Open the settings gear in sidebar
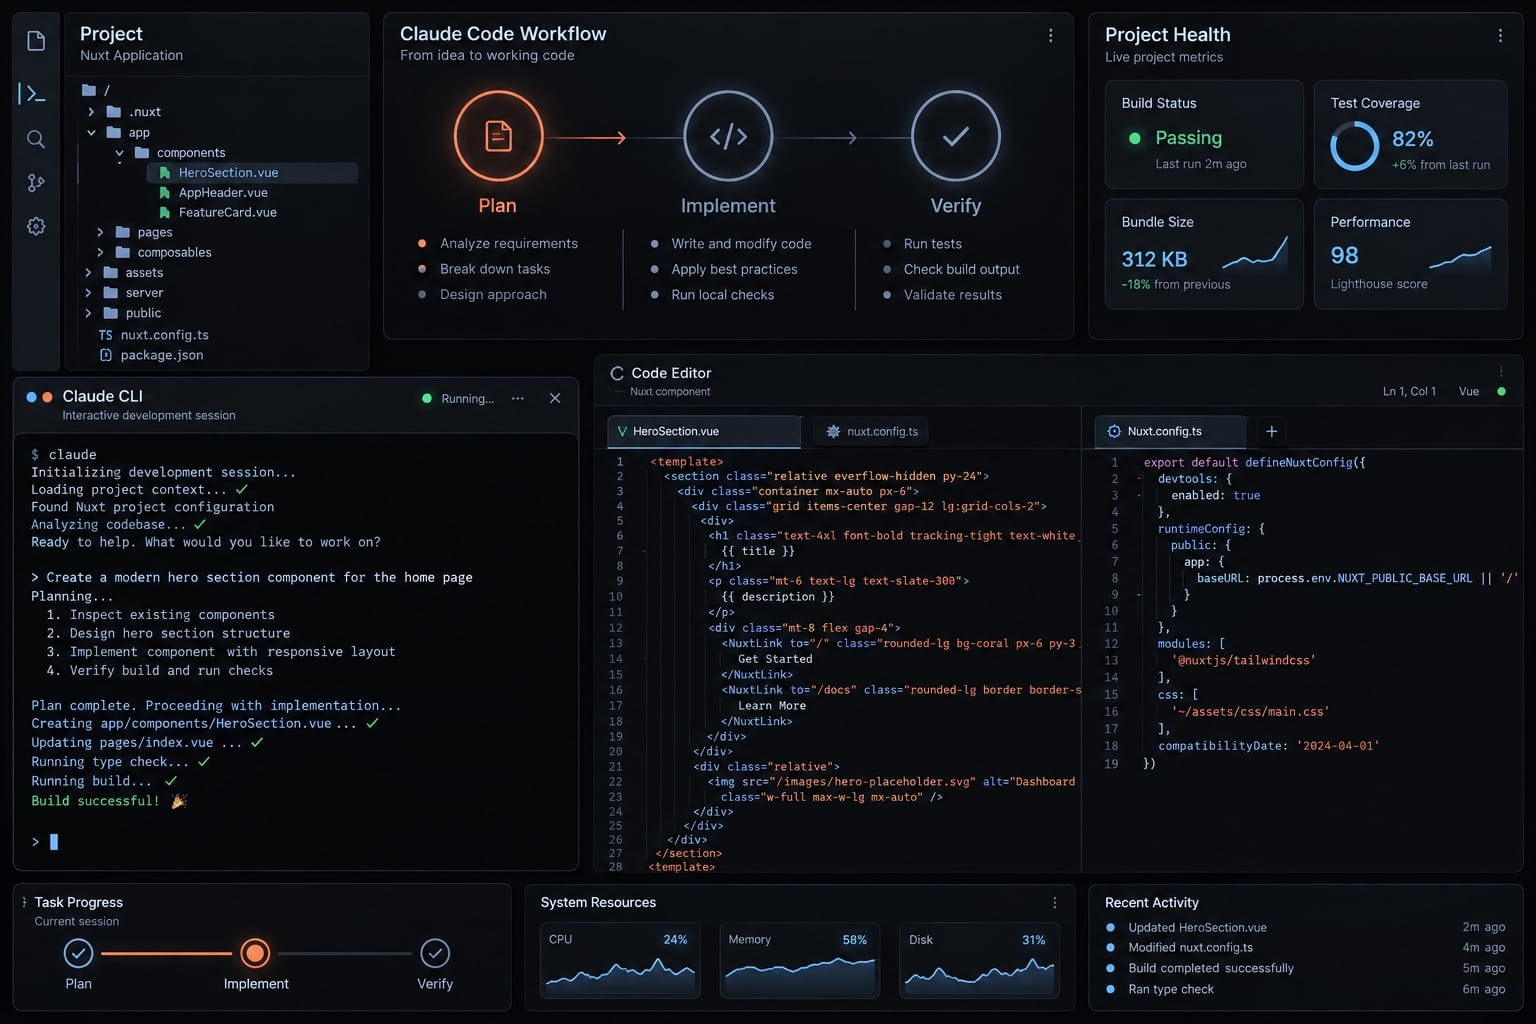The width and height of the screenshot is (1536, 1024). pos(36,227)
